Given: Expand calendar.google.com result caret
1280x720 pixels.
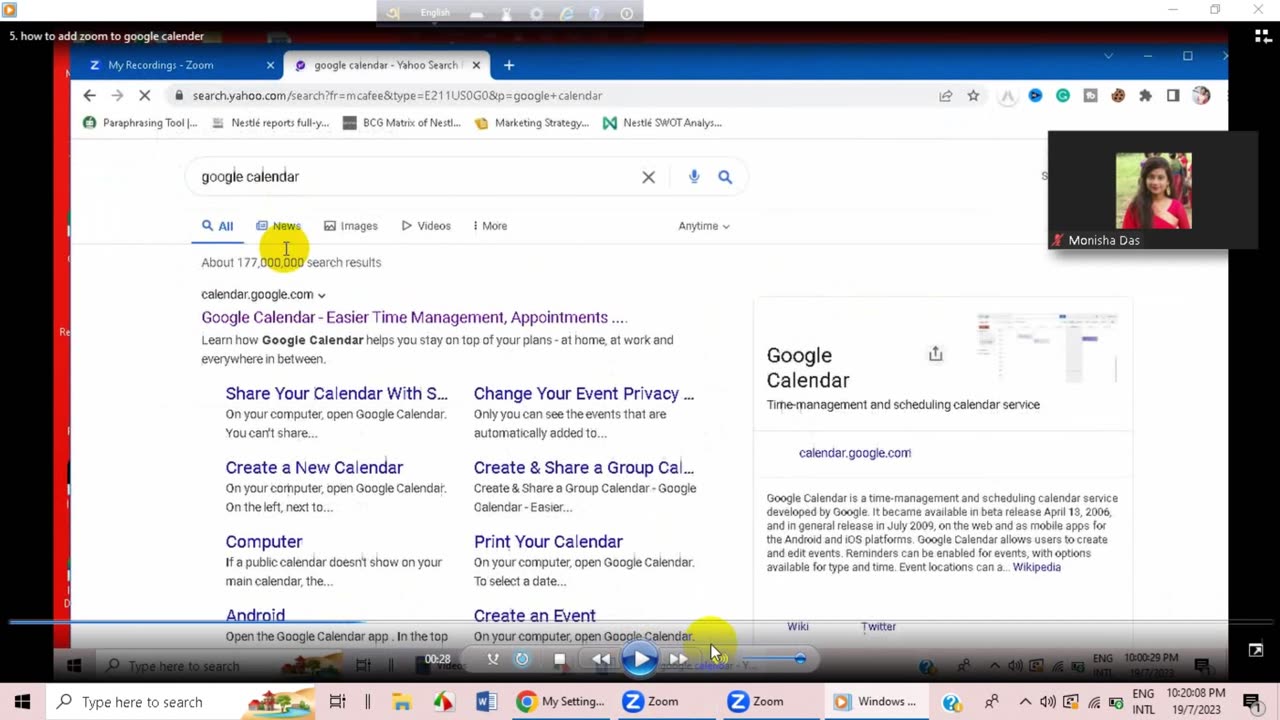Looking at the screenshot, I should 321,295.
